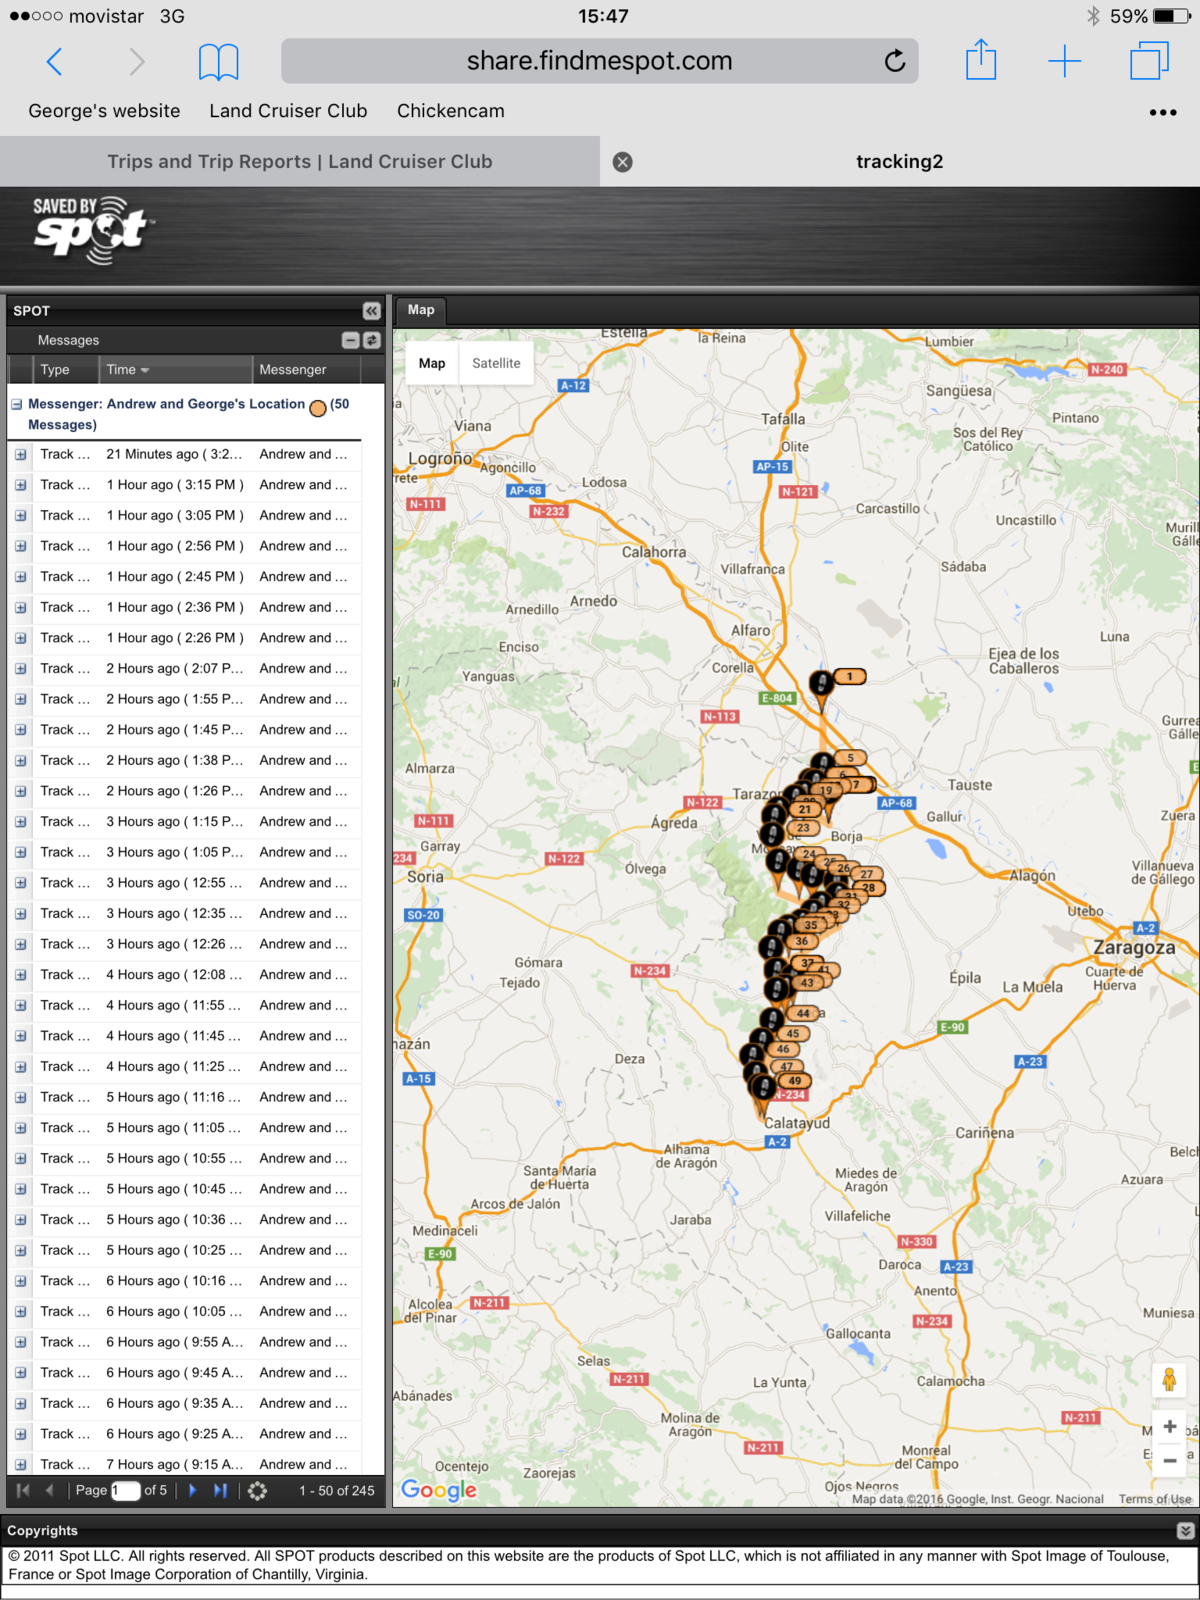Switch to Trips and Trip Reports tab

(x=300, y=161)
